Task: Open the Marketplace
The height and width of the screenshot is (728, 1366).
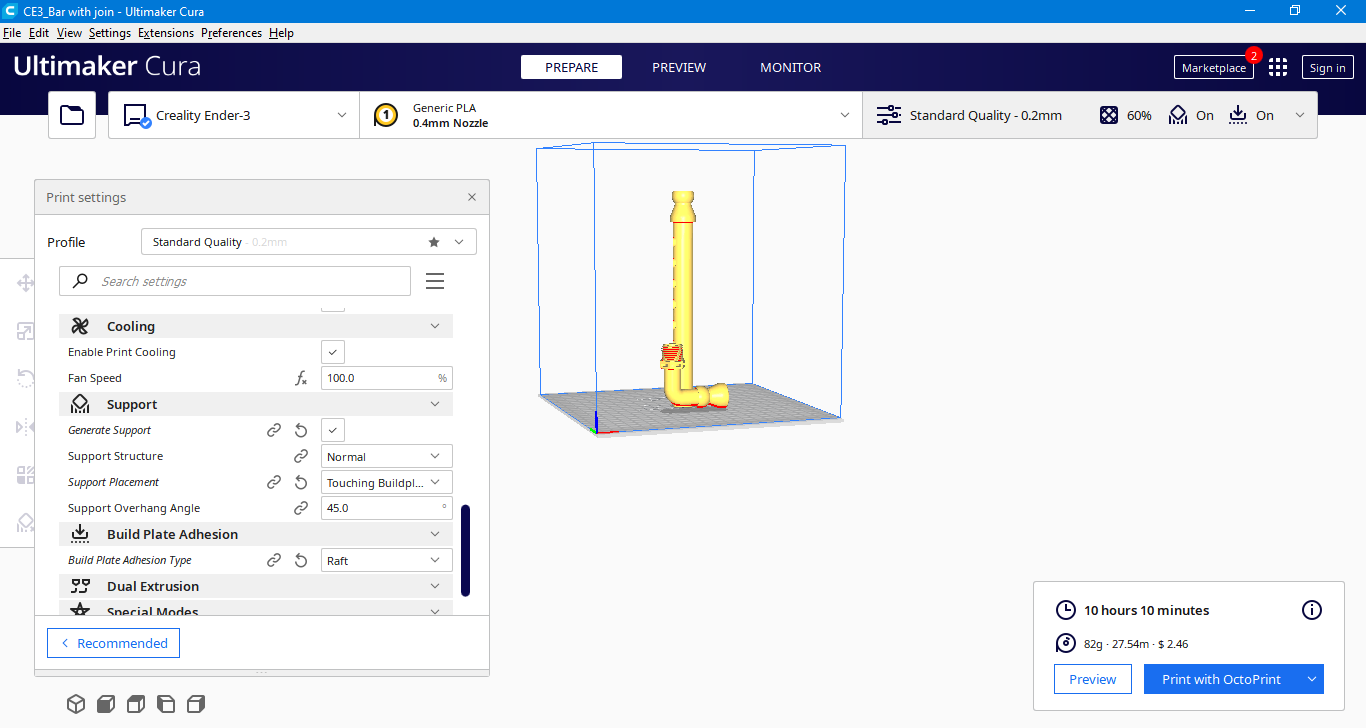Action: [x=1214, y=67]
